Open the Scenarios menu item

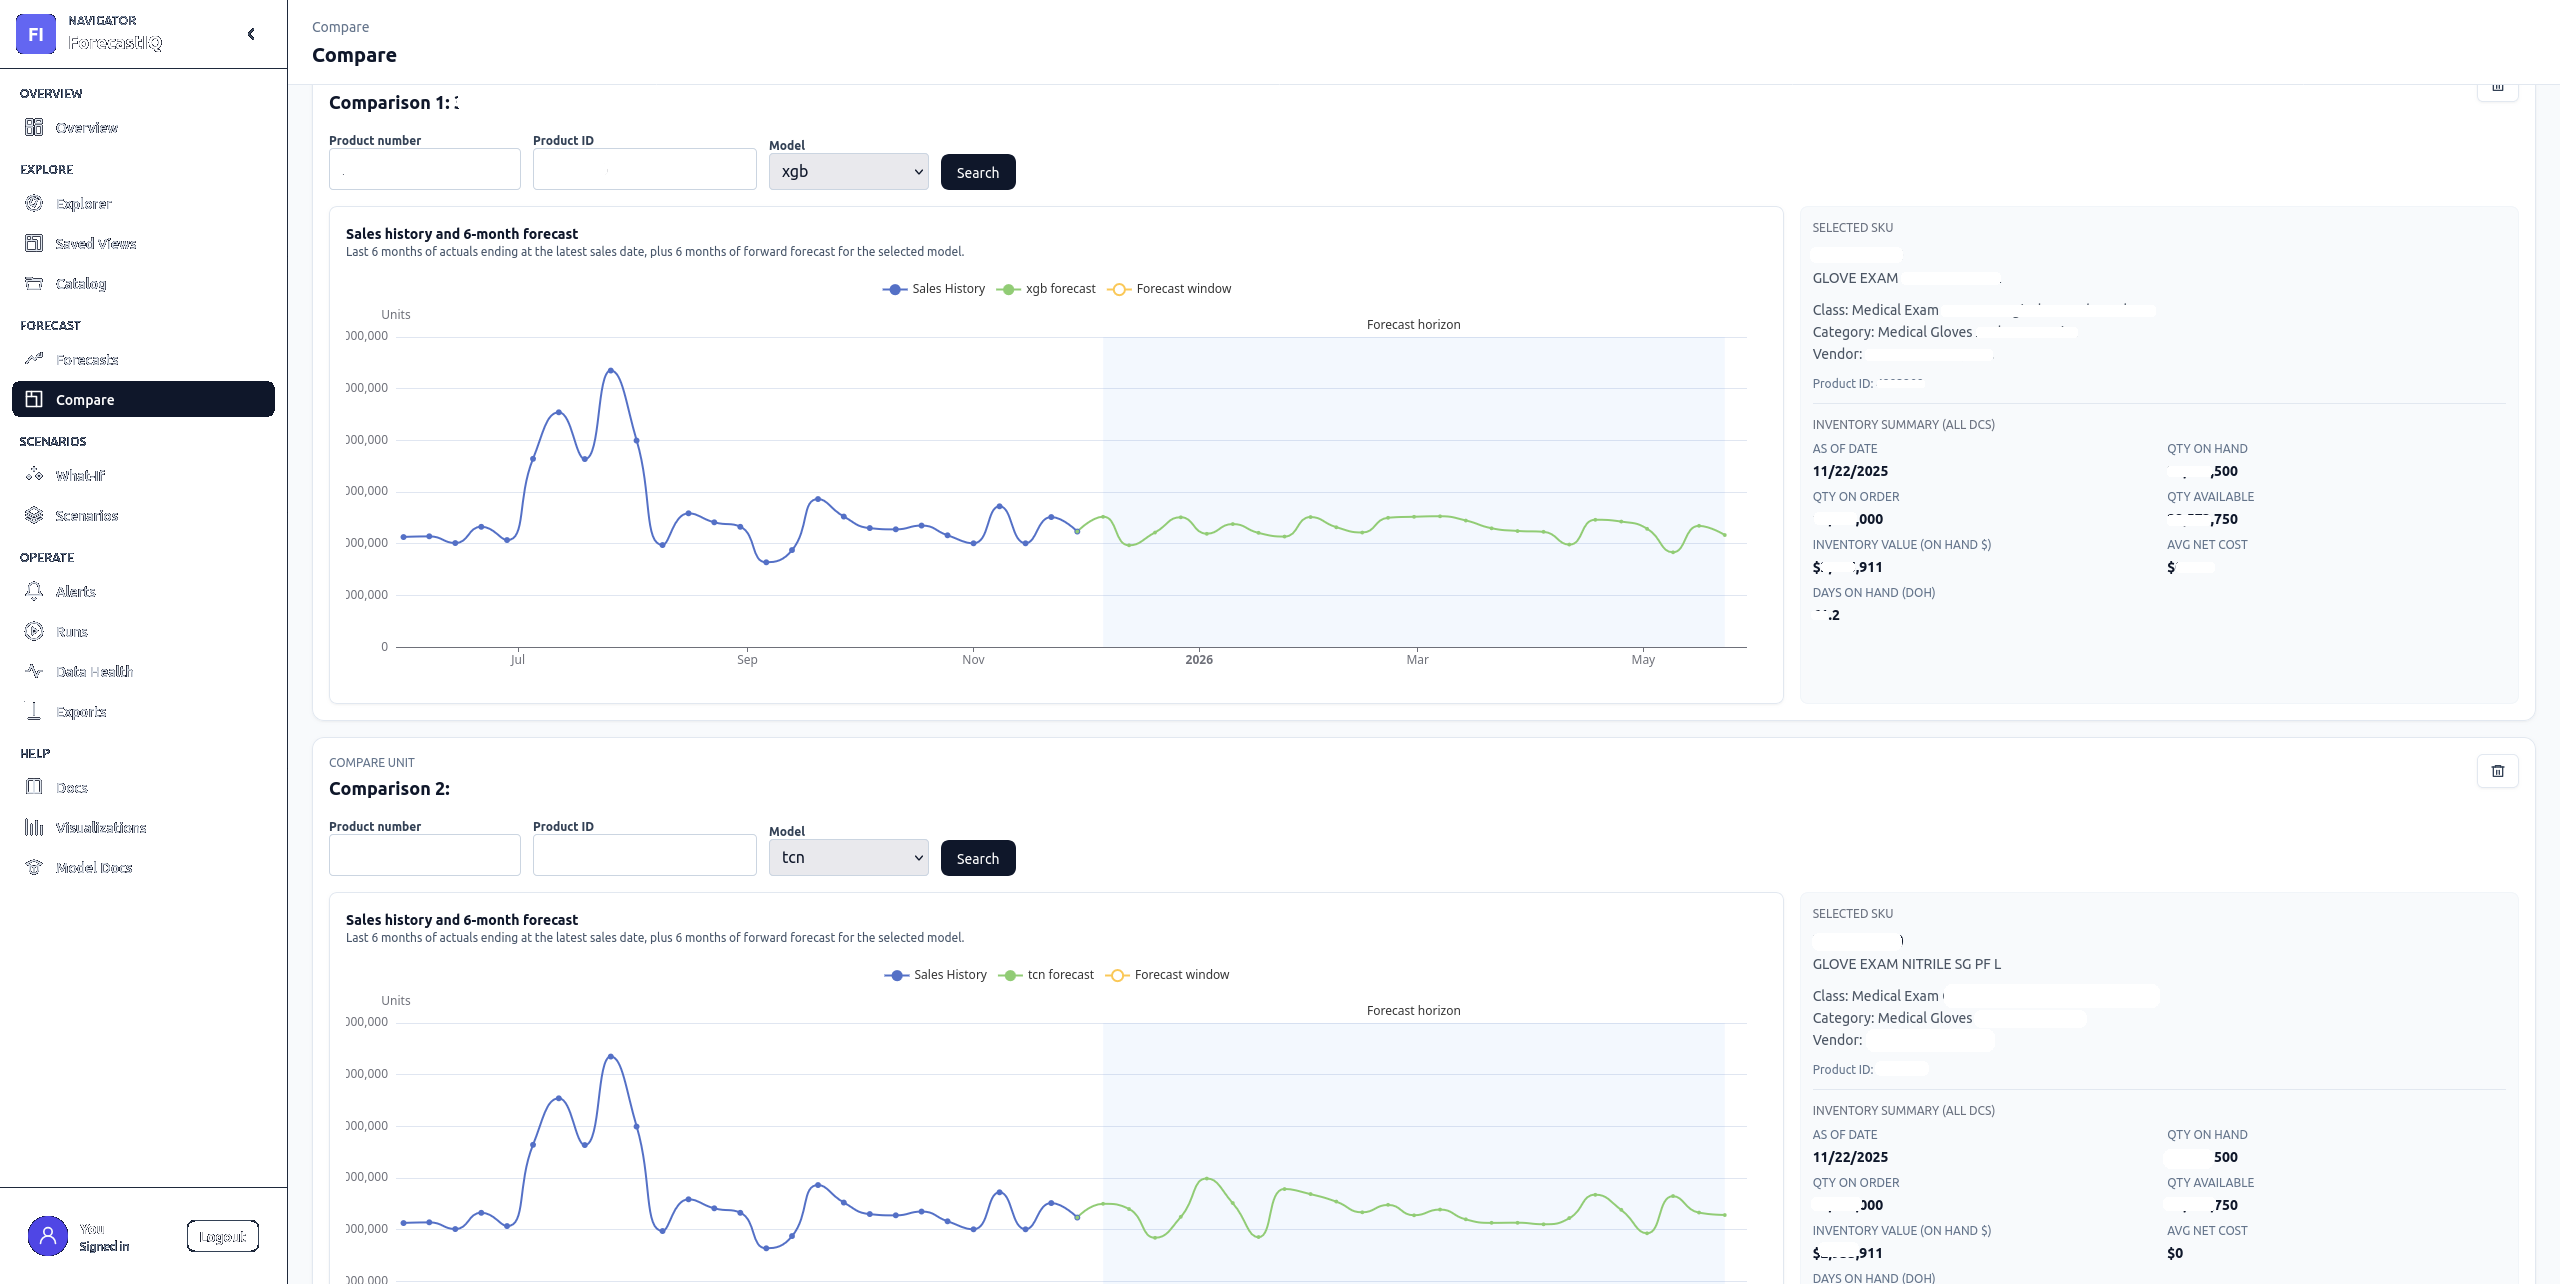[143, 515]
